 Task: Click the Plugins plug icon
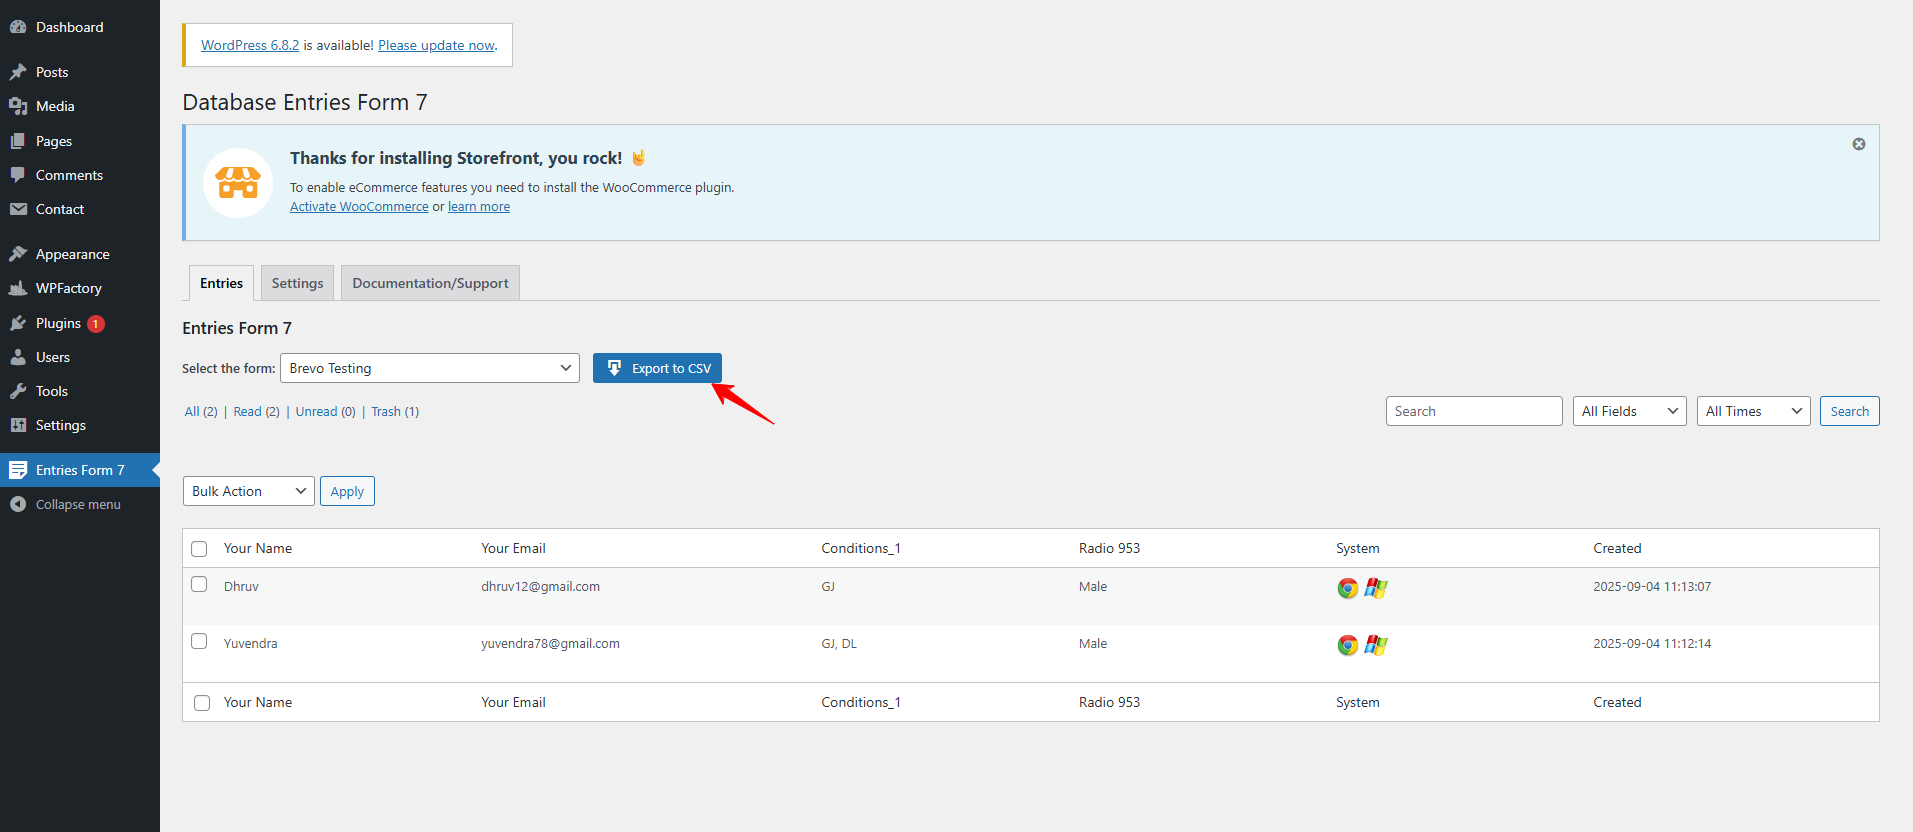tap(18, 323)
